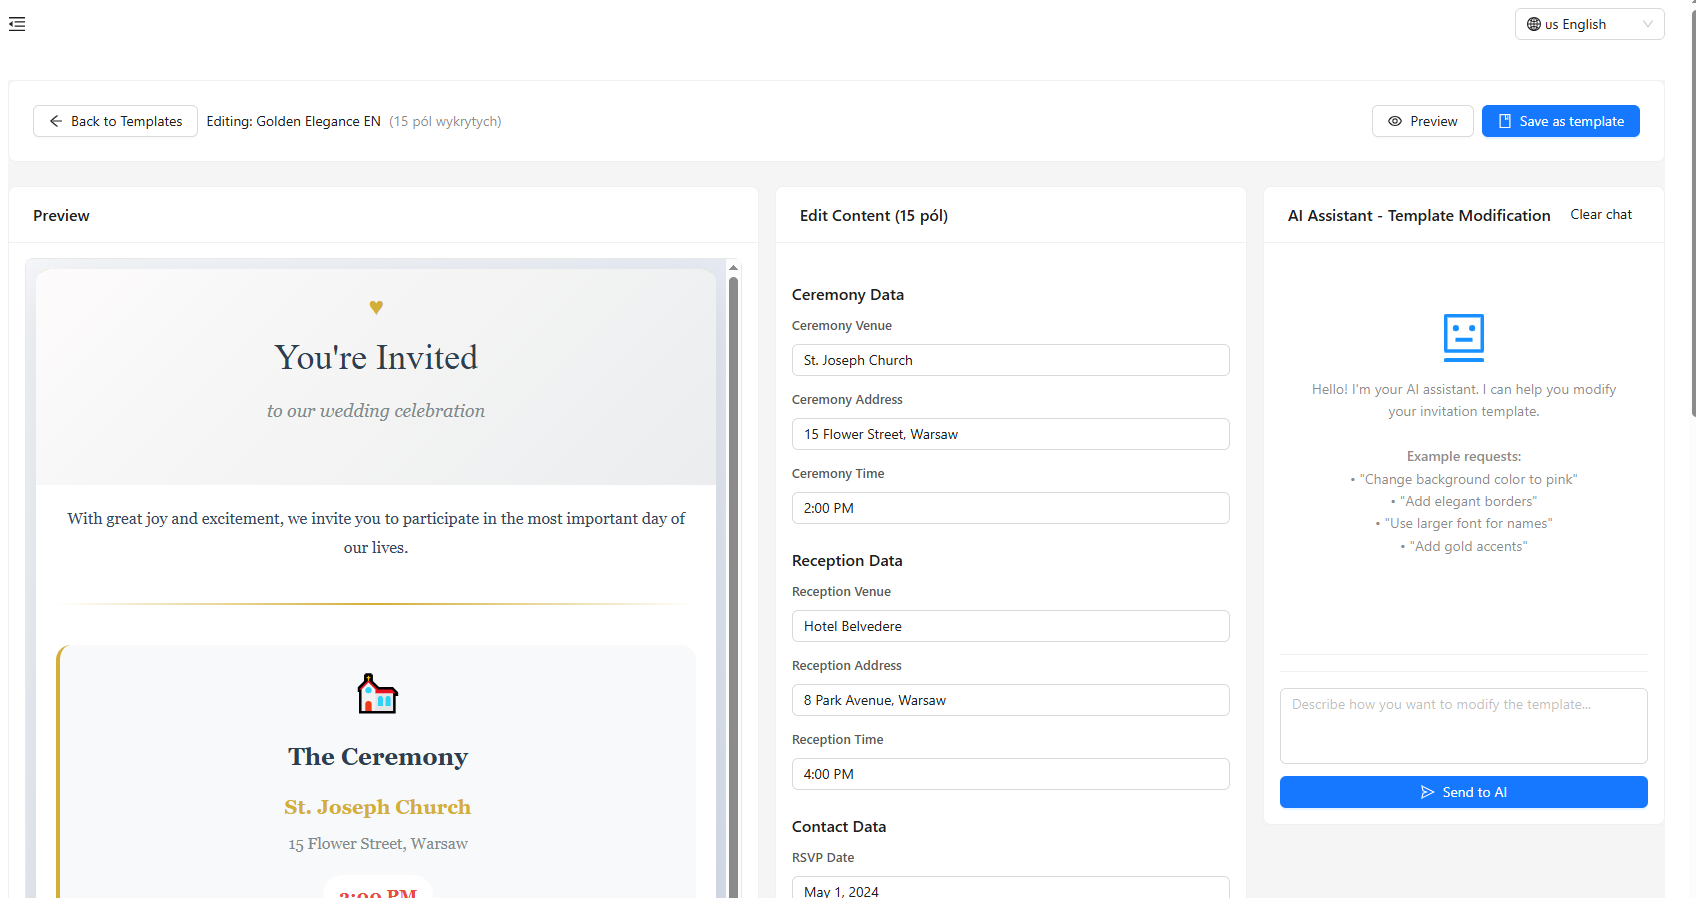The height and width of the screenshot is (898, 1696).
Task: Click Save as template button
Action: pos(1560,121)
